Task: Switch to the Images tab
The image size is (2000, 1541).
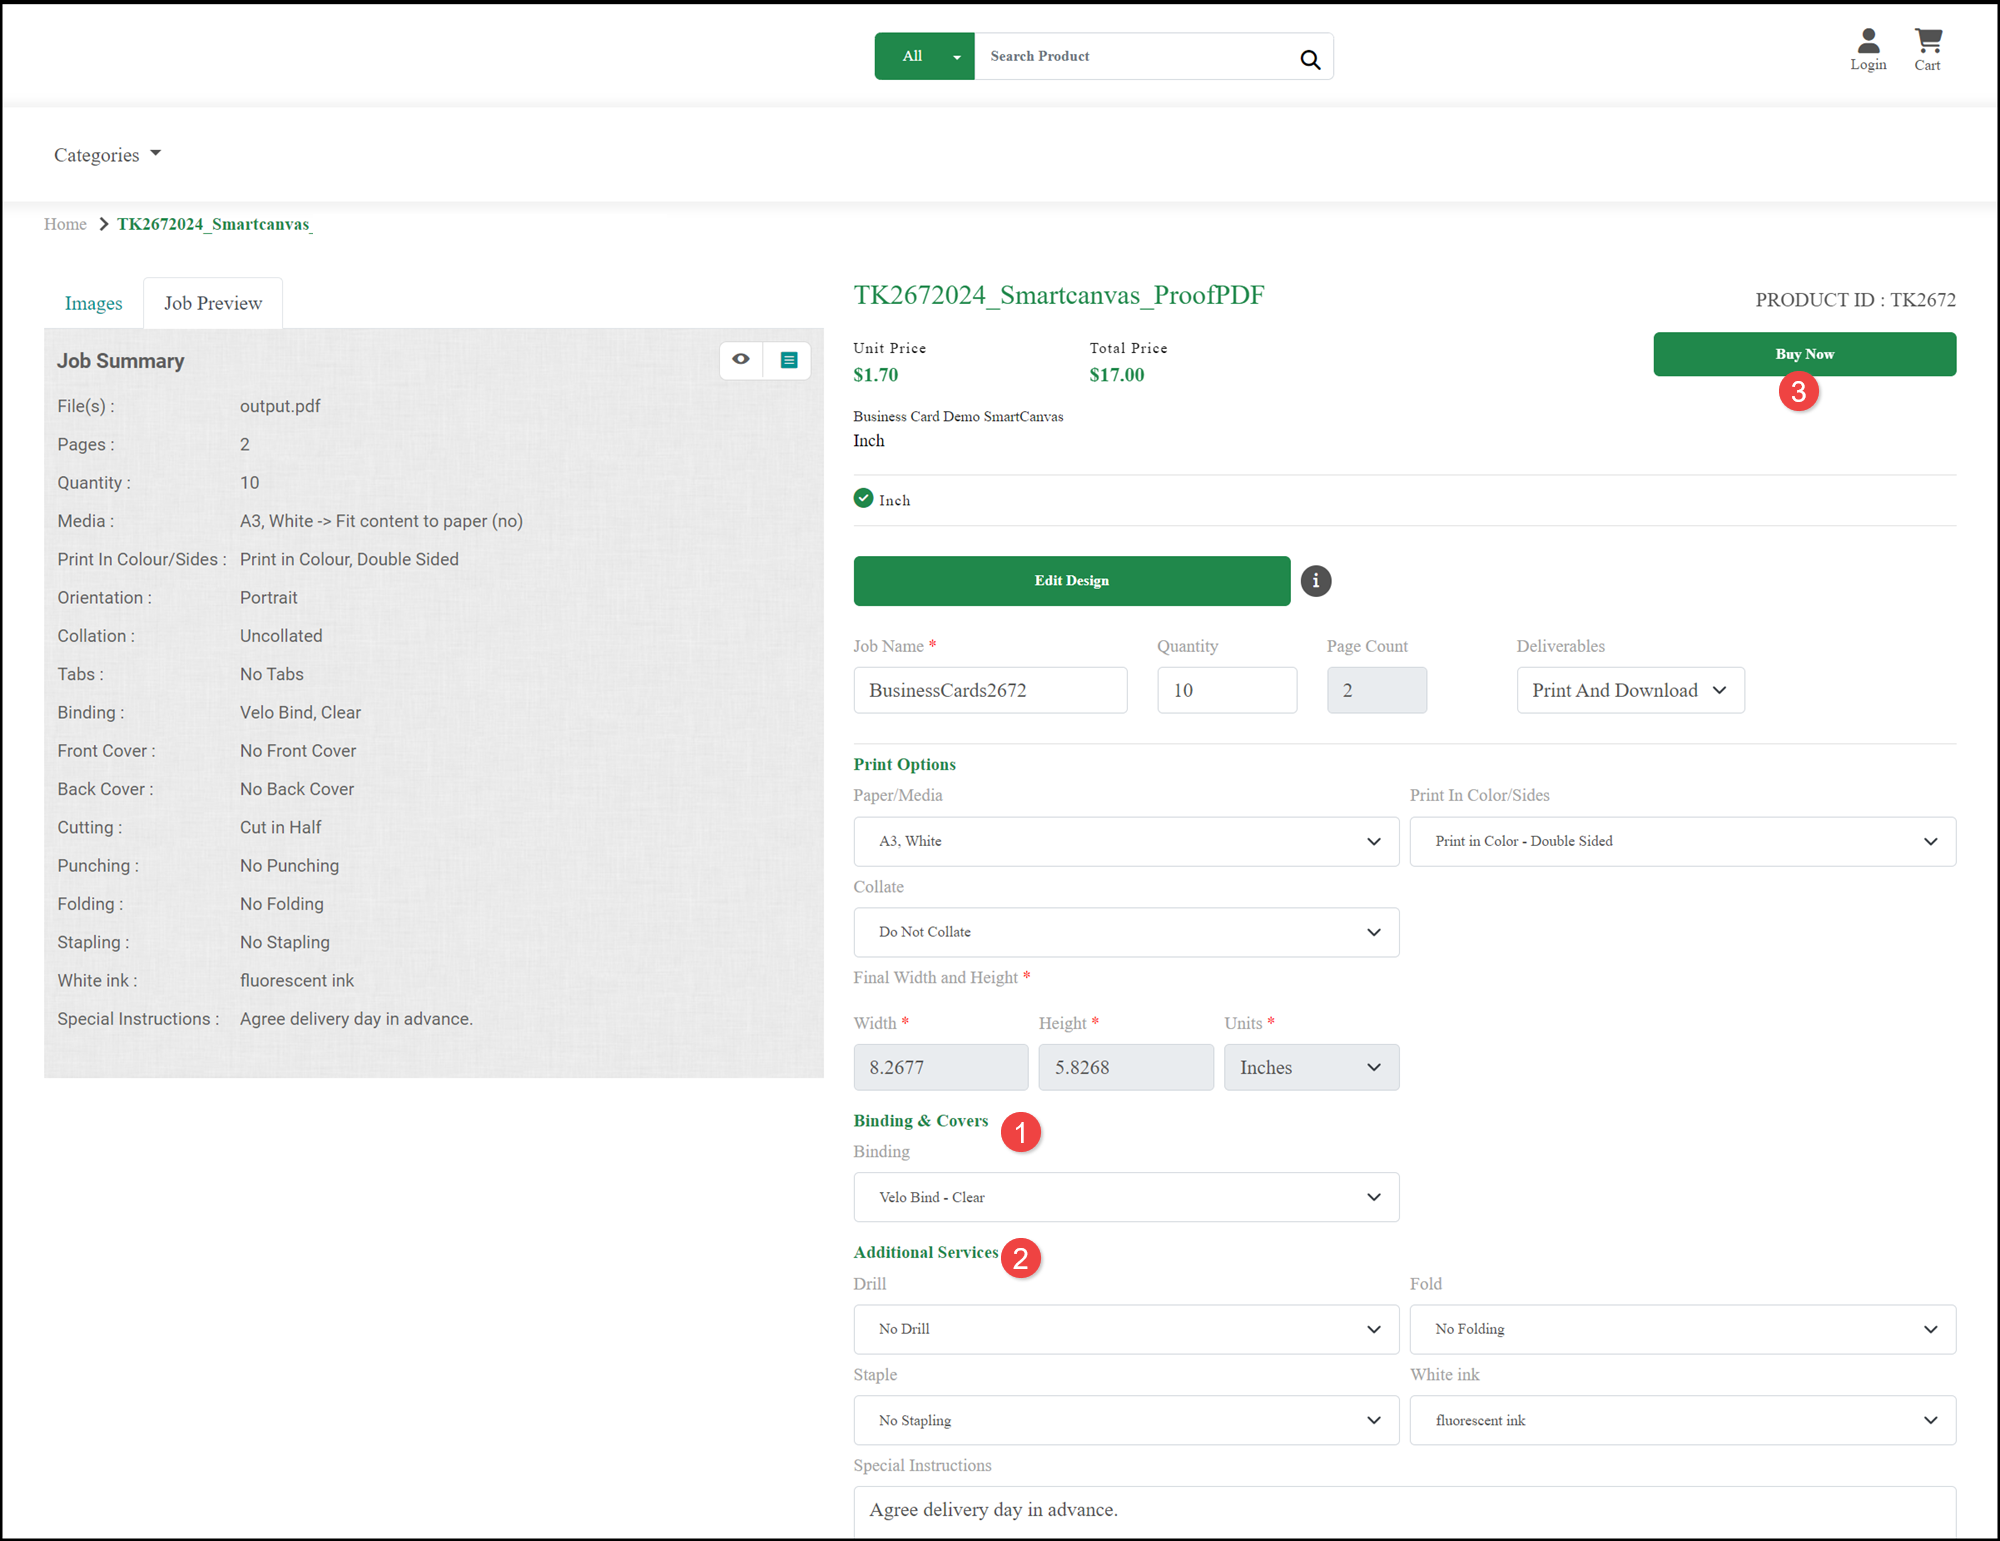Action: pyautogui.click(x=93, y=303)
